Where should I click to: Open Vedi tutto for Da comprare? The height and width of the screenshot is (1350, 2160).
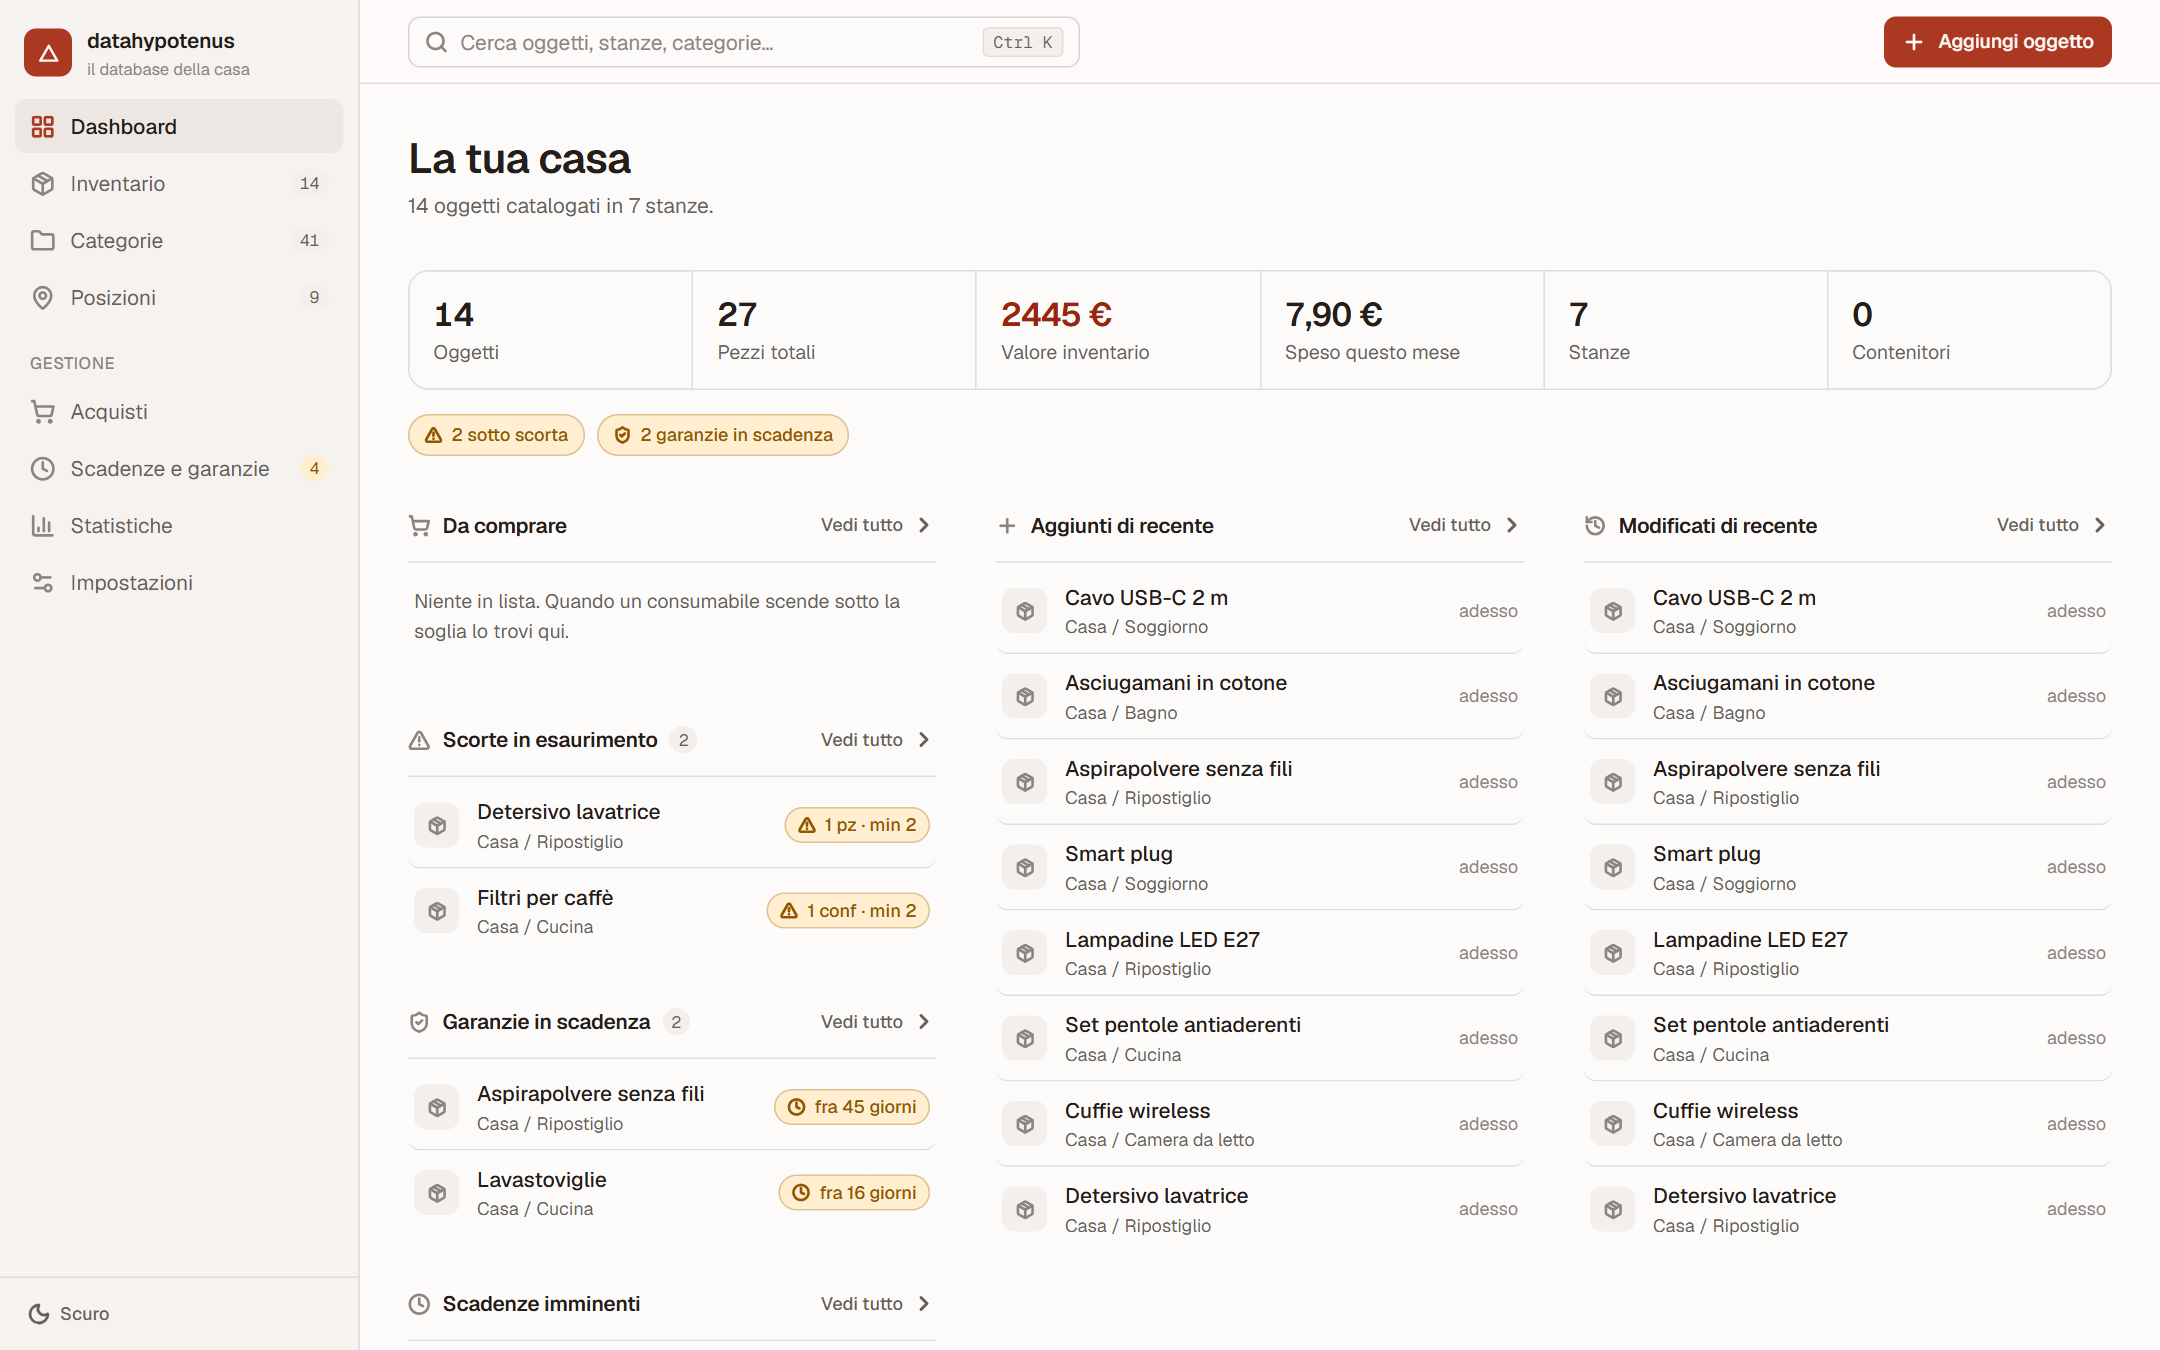876,525
